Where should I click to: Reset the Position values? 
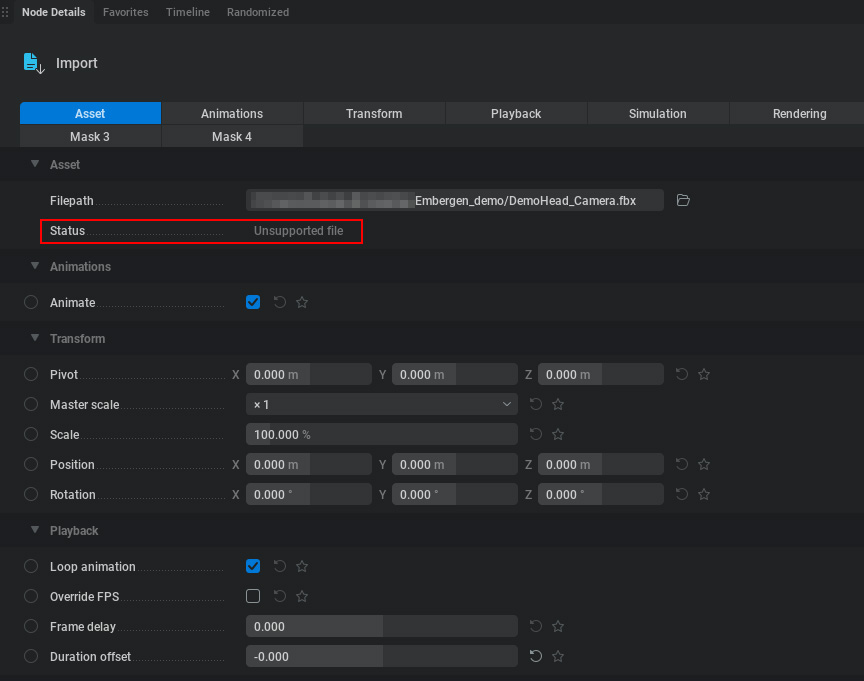682,464
